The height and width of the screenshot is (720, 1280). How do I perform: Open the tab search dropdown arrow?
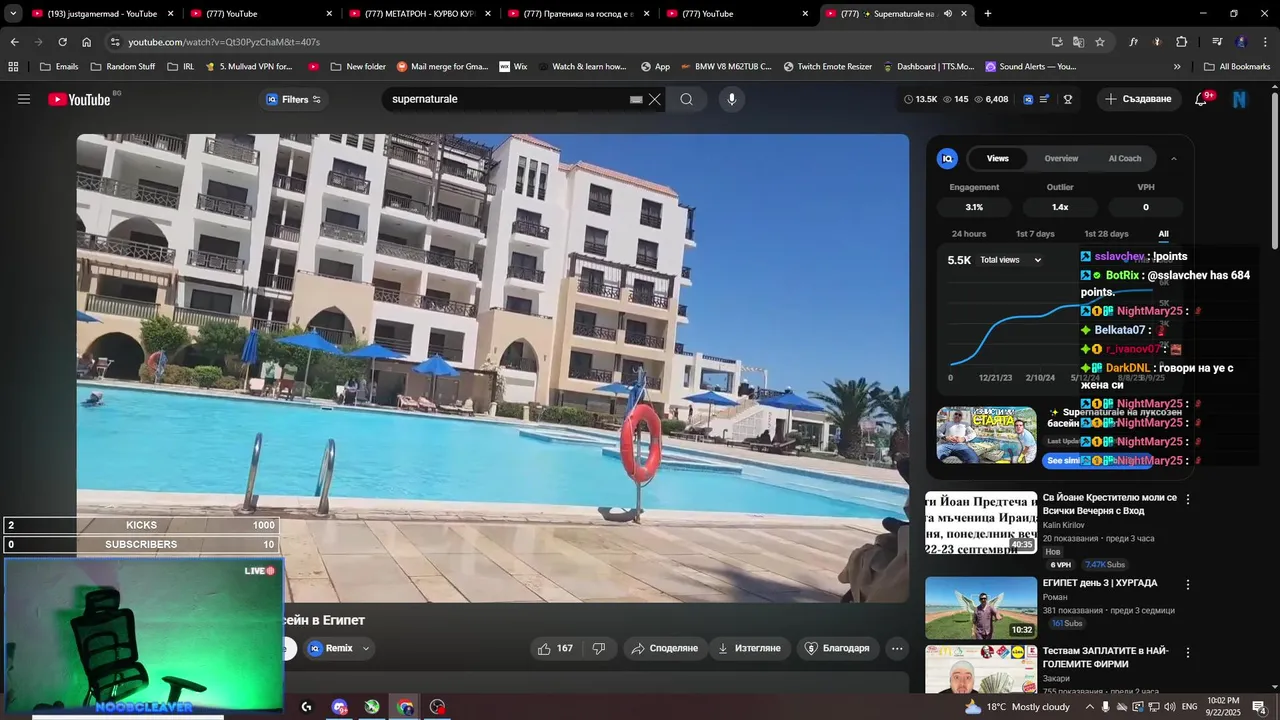point(13,14)
